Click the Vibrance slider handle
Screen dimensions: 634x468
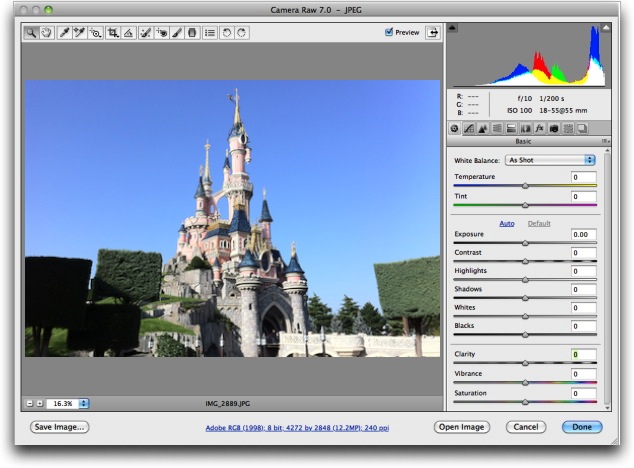click(x=525, y=382)
